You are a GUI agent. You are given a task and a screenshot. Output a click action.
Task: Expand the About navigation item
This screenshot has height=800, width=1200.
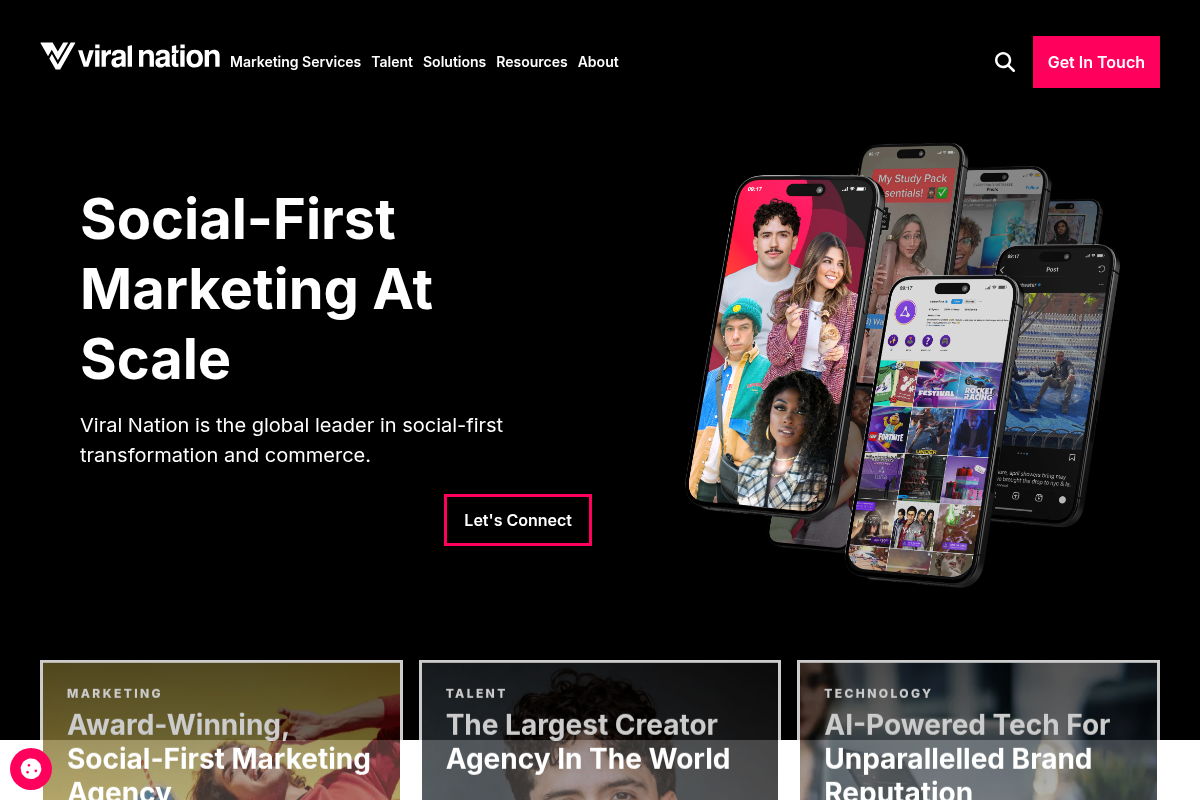[598, 62]
